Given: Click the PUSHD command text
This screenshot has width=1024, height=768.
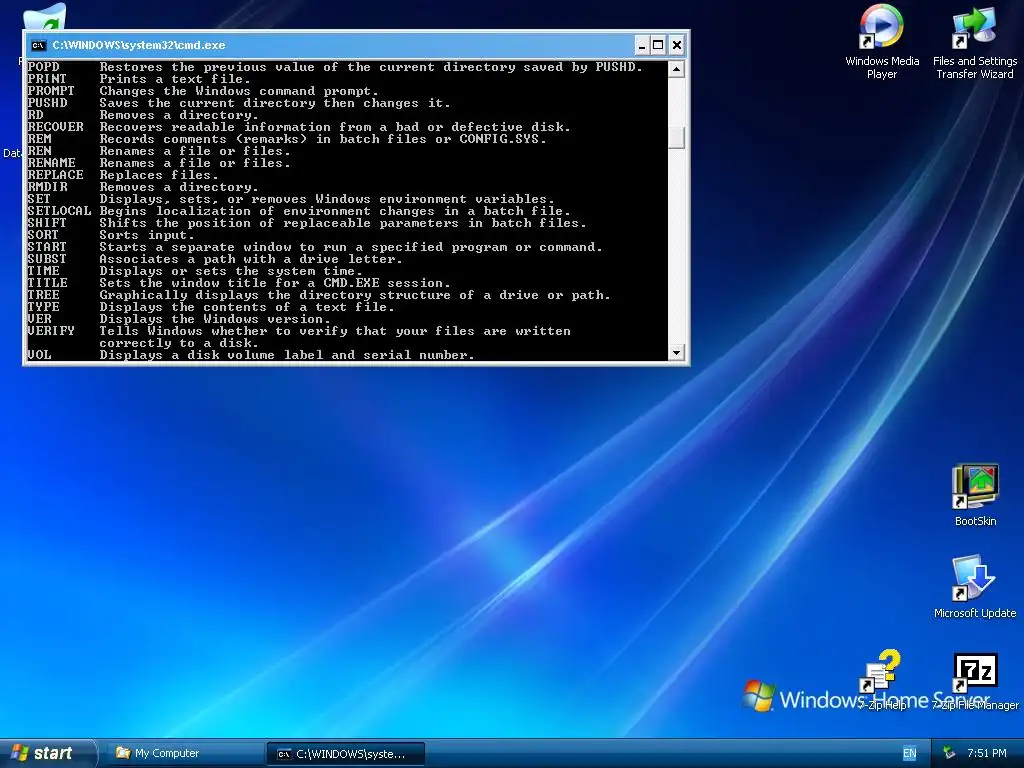Looking at the screenshot, I should click(47, 103).
